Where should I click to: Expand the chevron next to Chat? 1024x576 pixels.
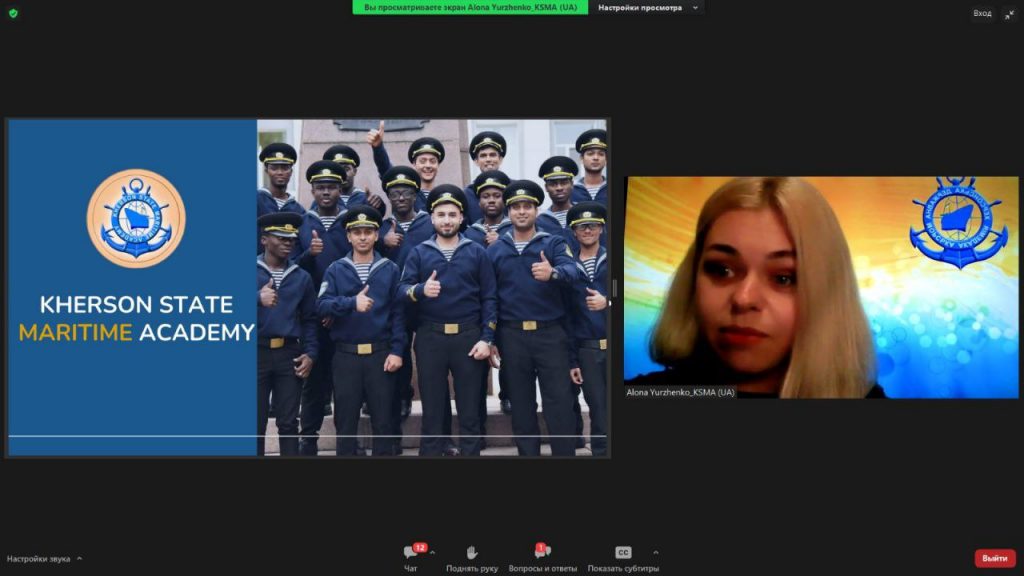433,552
